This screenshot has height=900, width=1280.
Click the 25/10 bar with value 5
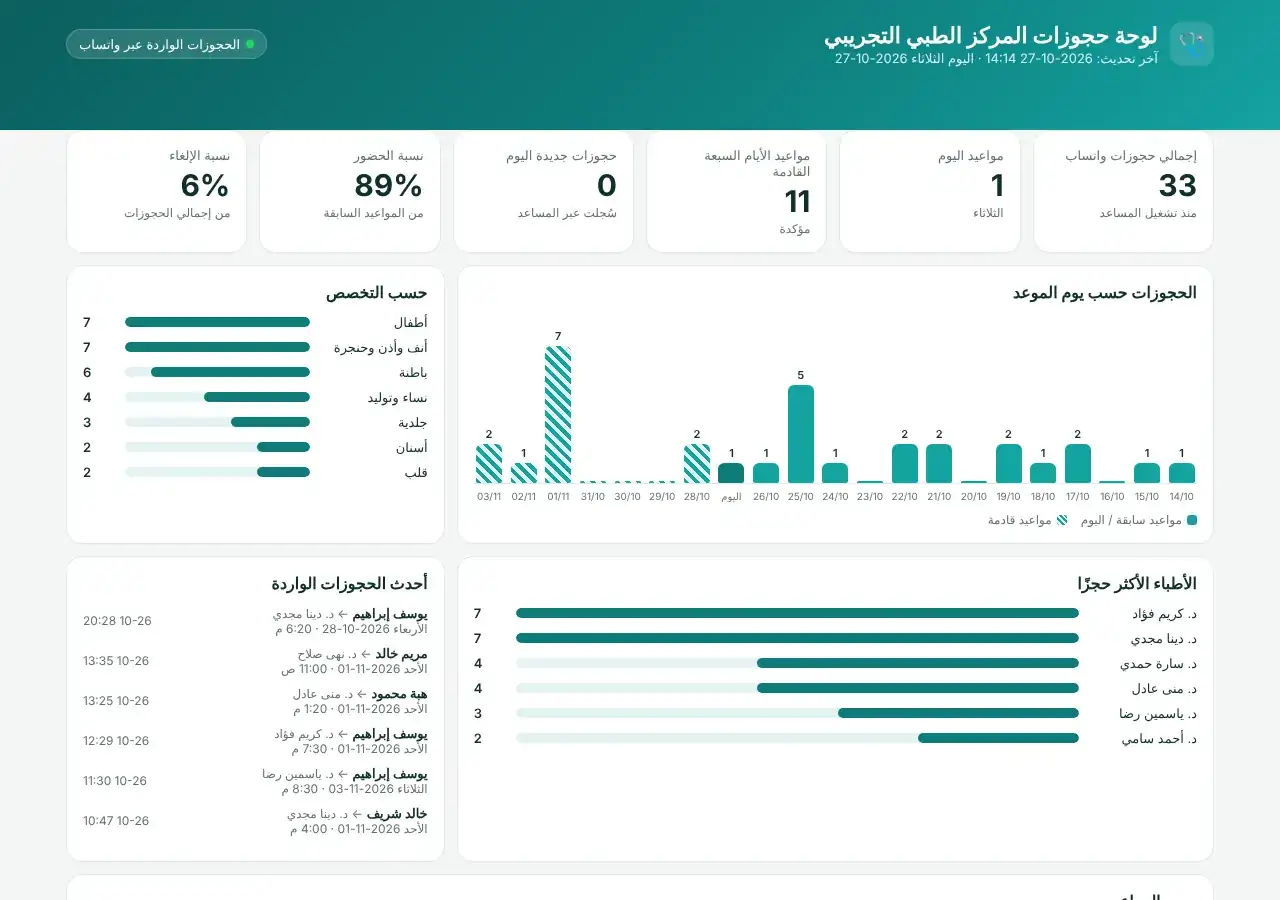[801, 434]
